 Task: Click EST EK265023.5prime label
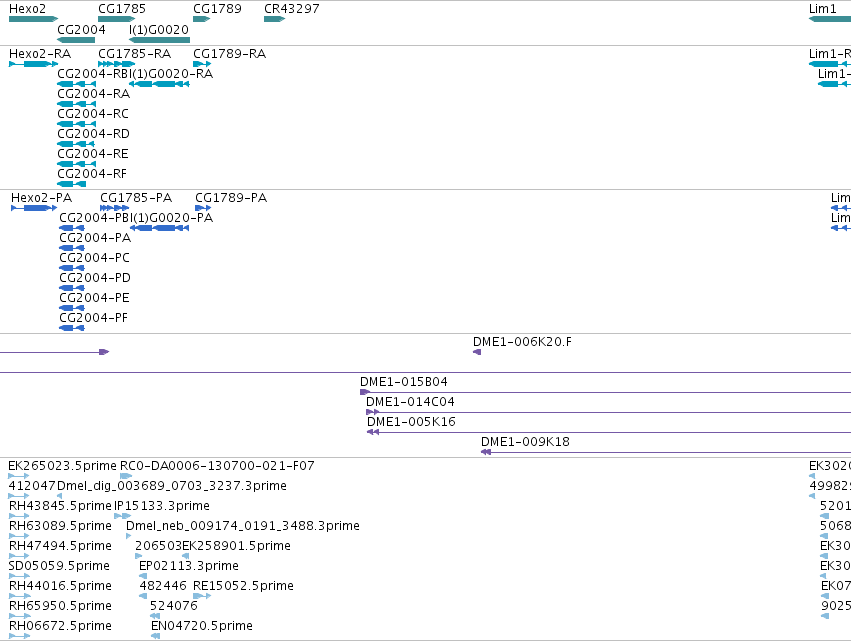point(62,466)
